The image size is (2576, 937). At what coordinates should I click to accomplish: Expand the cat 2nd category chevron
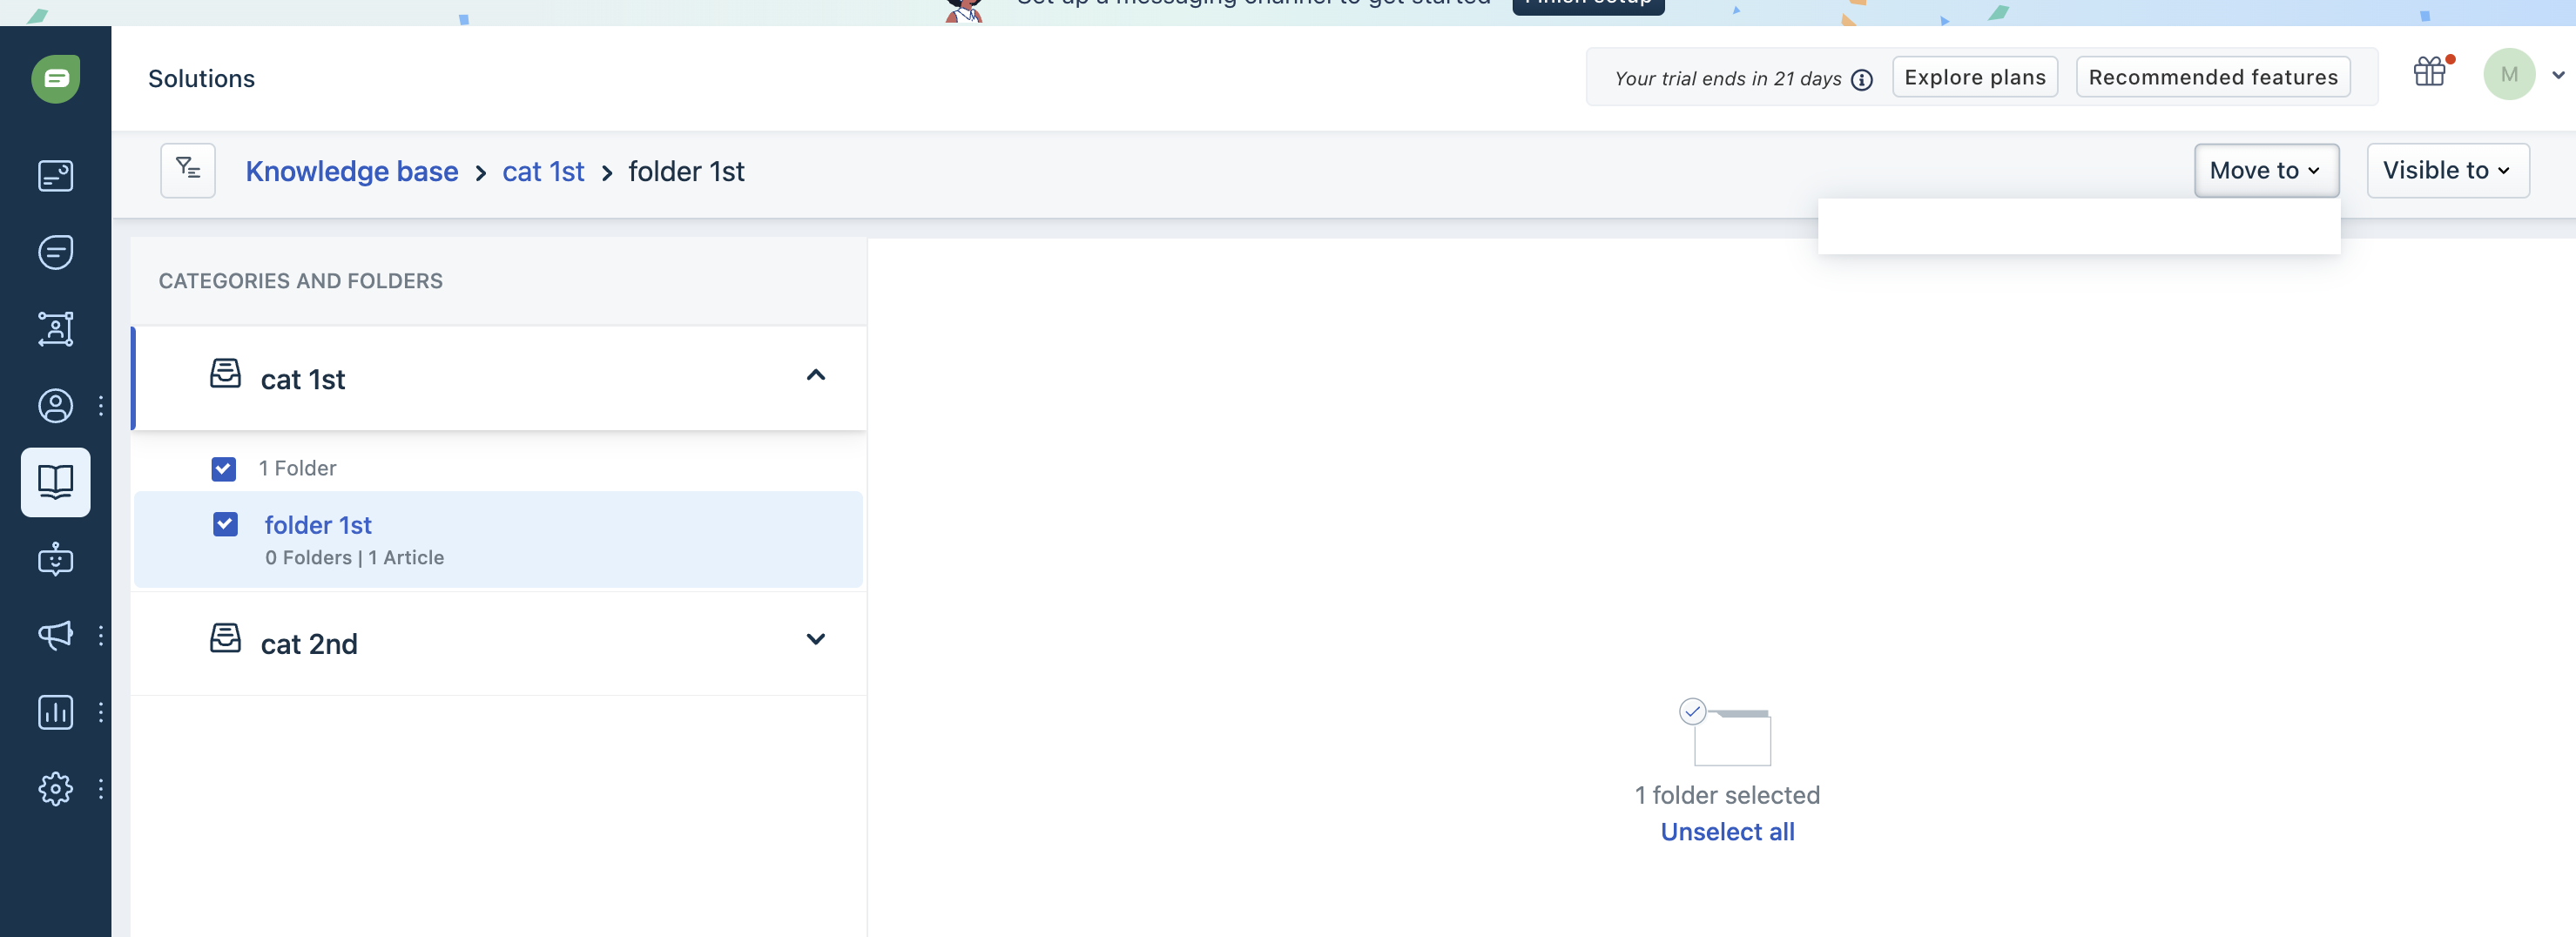click(x=816, y=639)
